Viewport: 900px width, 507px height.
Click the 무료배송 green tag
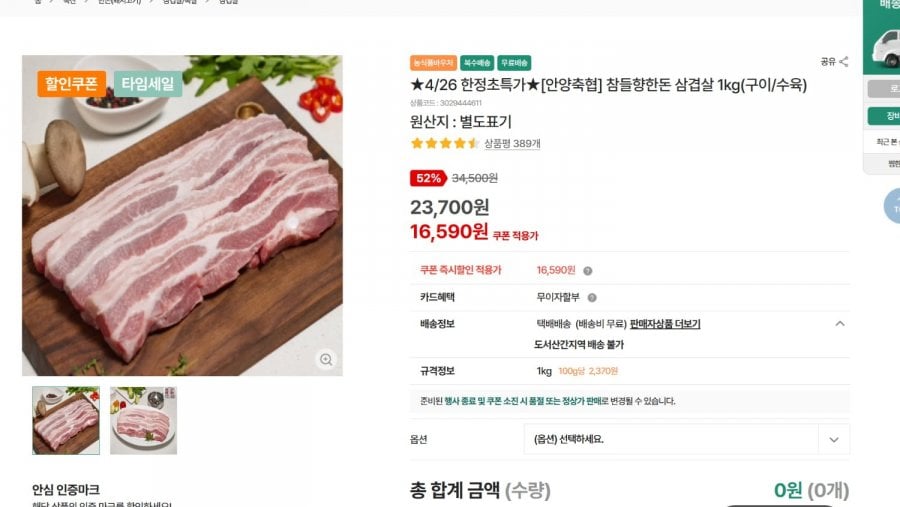pos(514,62)
